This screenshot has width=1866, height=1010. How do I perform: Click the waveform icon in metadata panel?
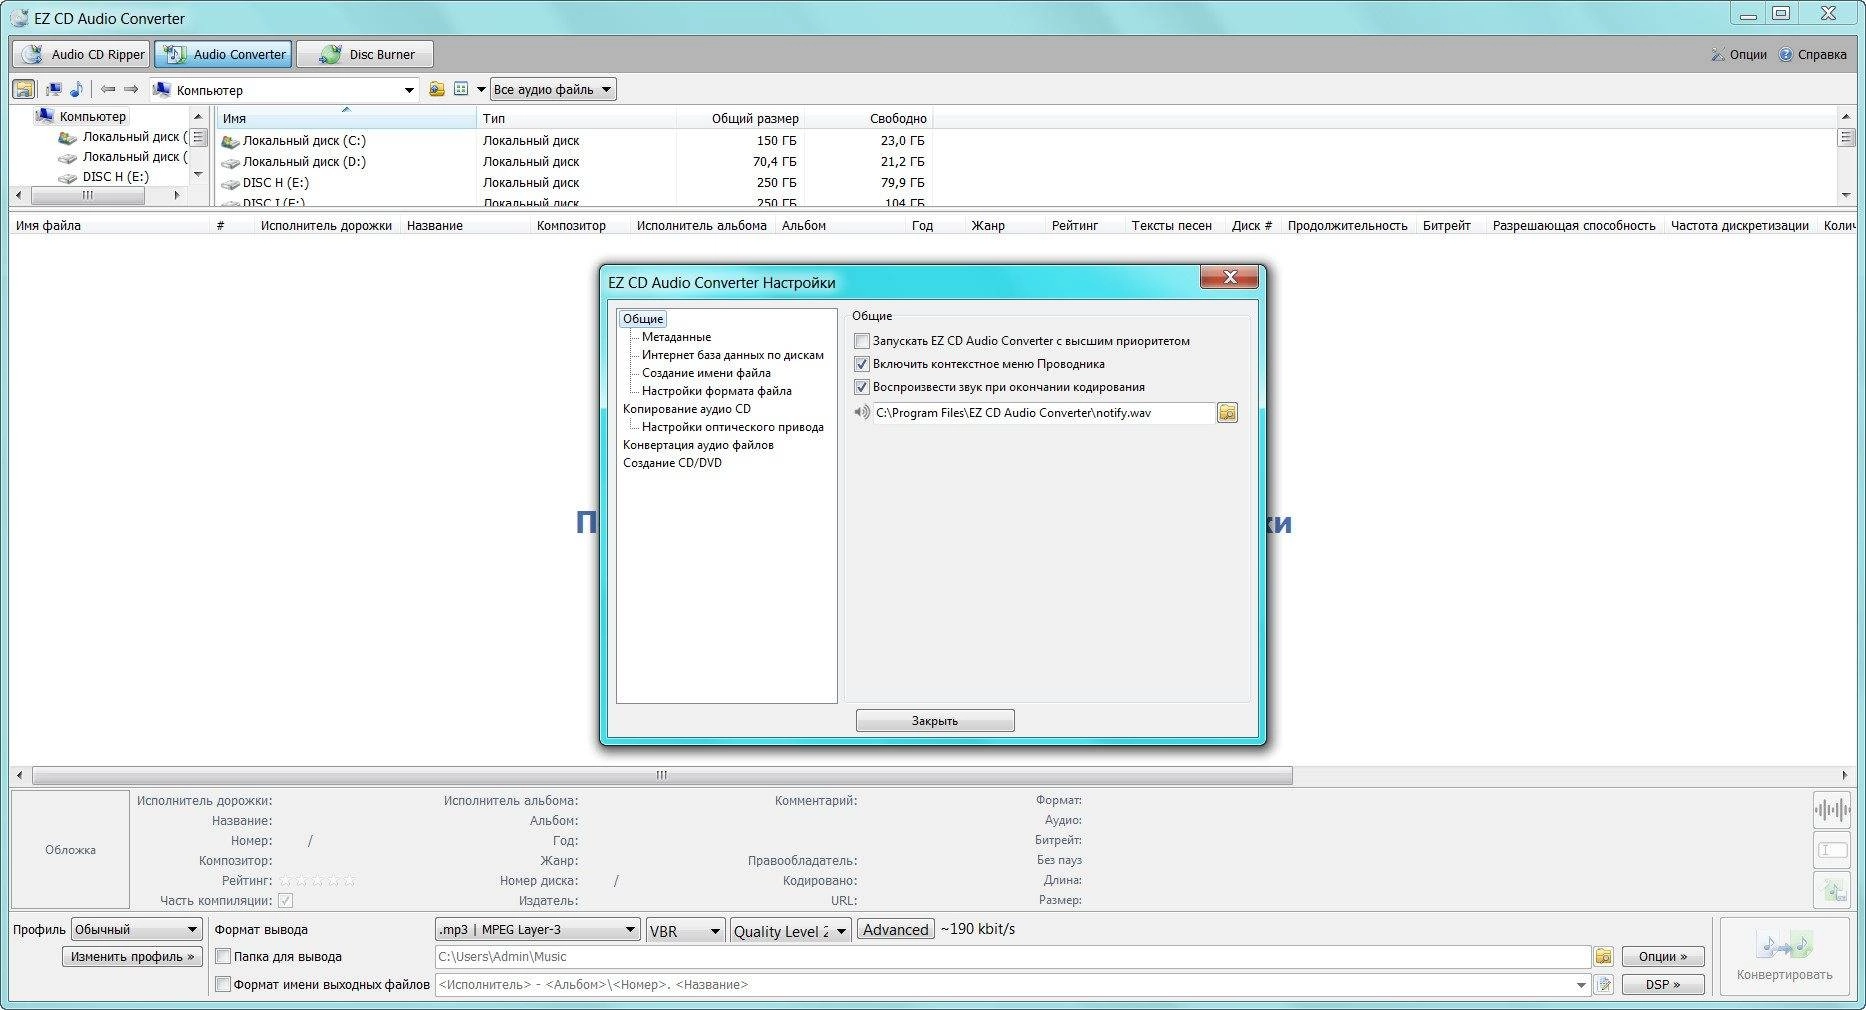point(1831,810)
